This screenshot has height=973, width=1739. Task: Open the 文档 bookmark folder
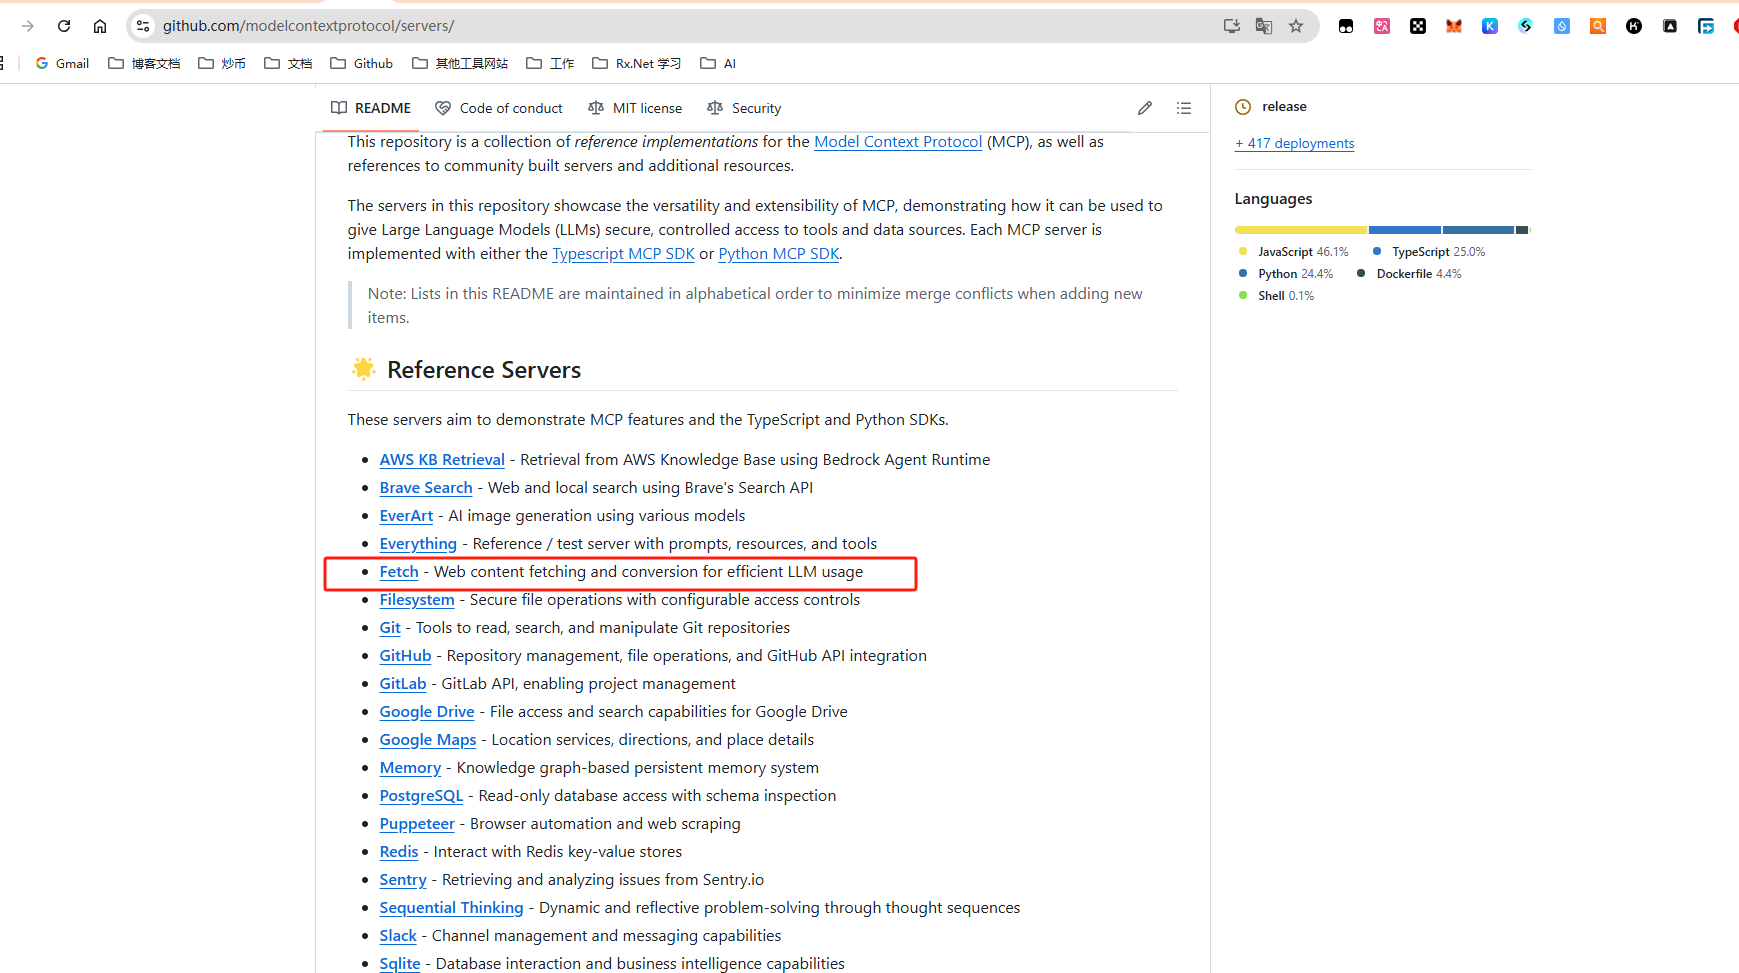[x=288, y=63]
